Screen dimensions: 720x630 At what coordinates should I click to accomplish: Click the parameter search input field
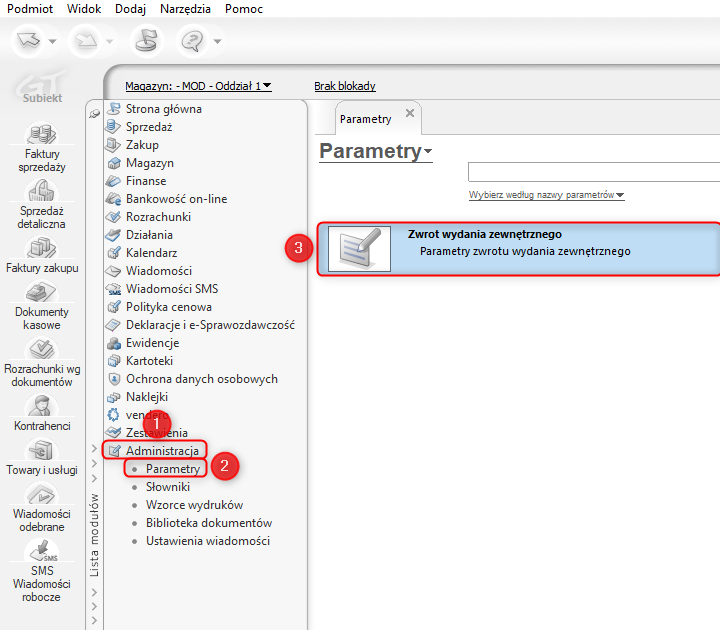pyautogui.click(x=594, y=172)
